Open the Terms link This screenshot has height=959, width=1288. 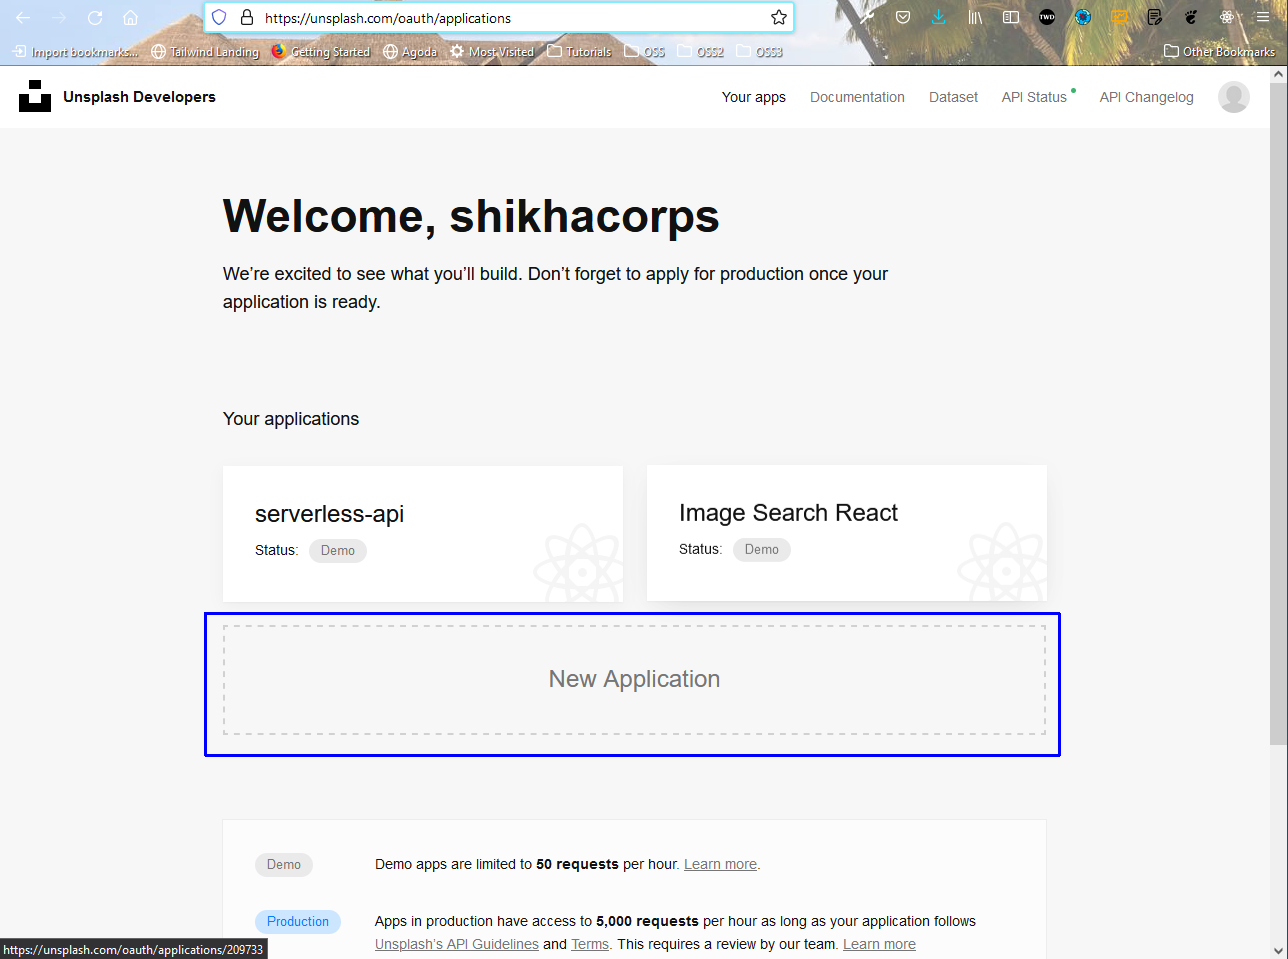click(590, 944)
